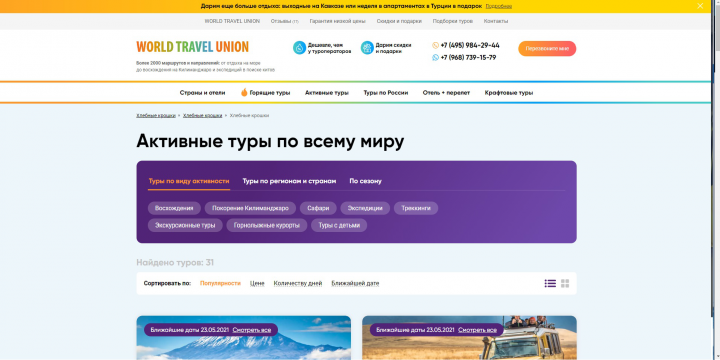Filter by Сафари tag

click(318, 208)
